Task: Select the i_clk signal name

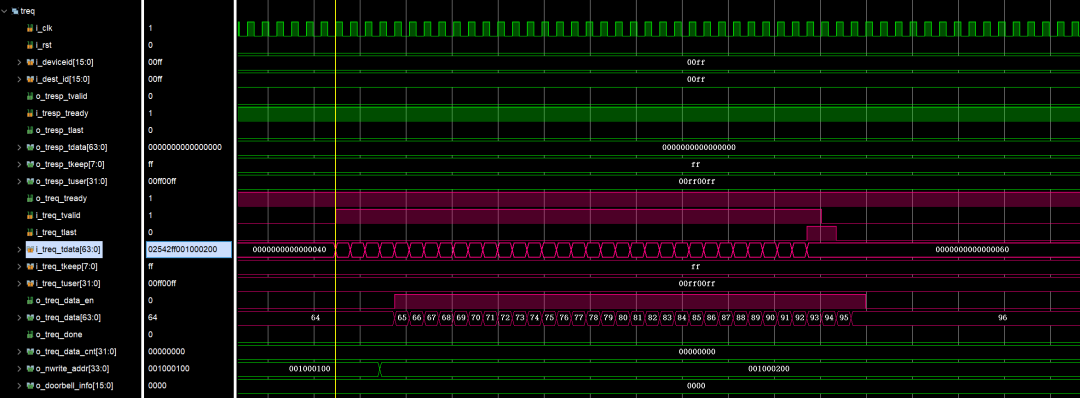Action: pyautogui.click(x=43, y=28)
